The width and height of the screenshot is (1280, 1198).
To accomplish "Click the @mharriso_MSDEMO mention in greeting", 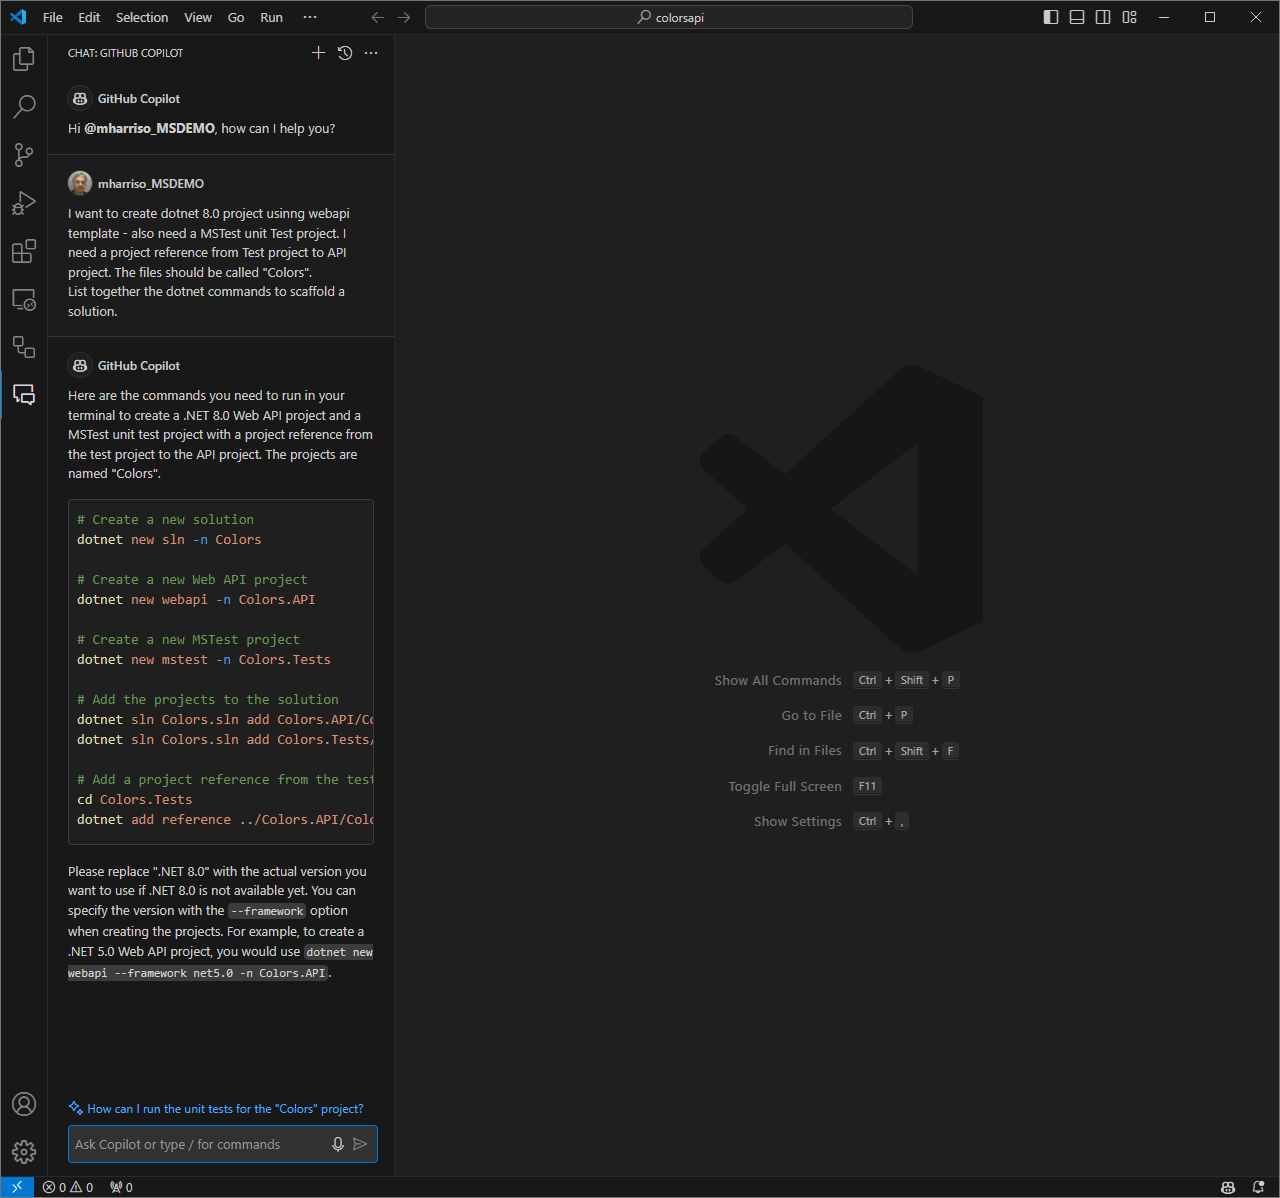I will pyautogui.click(x=149, y=128).
